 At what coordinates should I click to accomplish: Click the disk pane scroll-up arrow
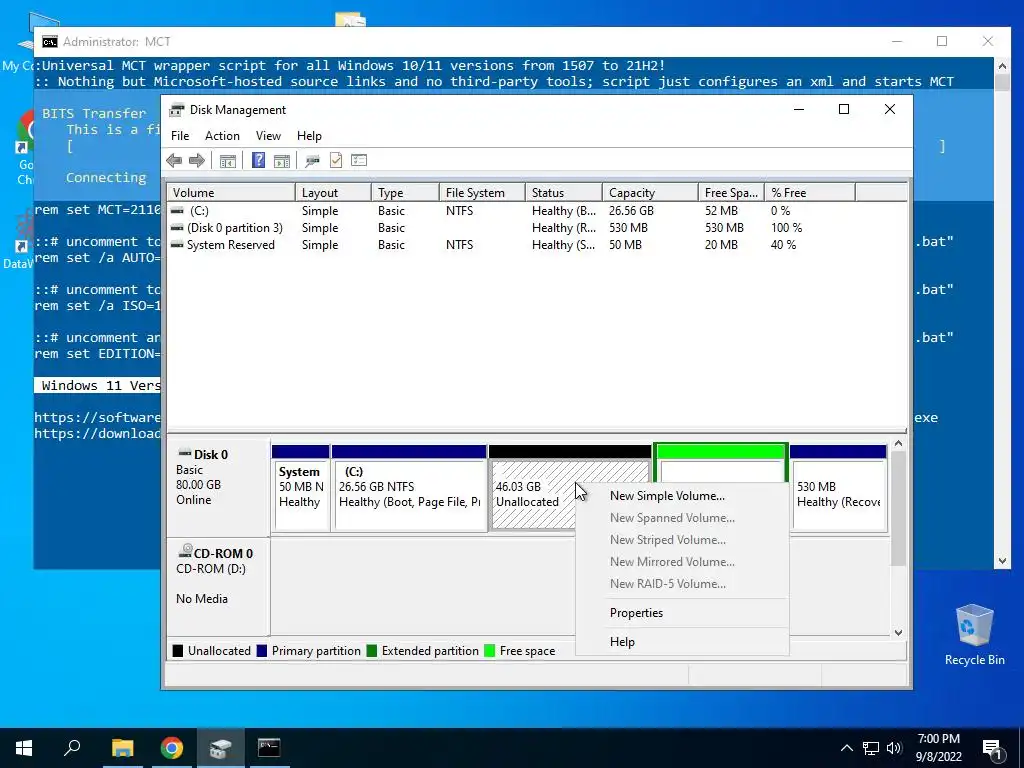point(899,444)
